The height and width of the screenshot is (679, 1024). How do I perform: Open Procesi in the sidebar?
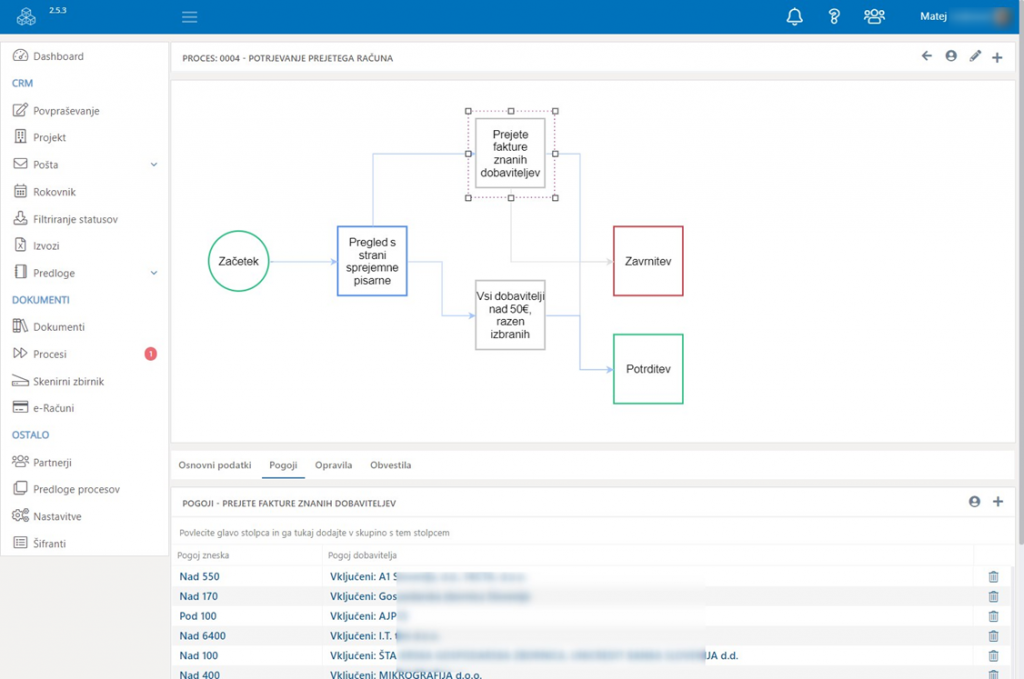50,354
